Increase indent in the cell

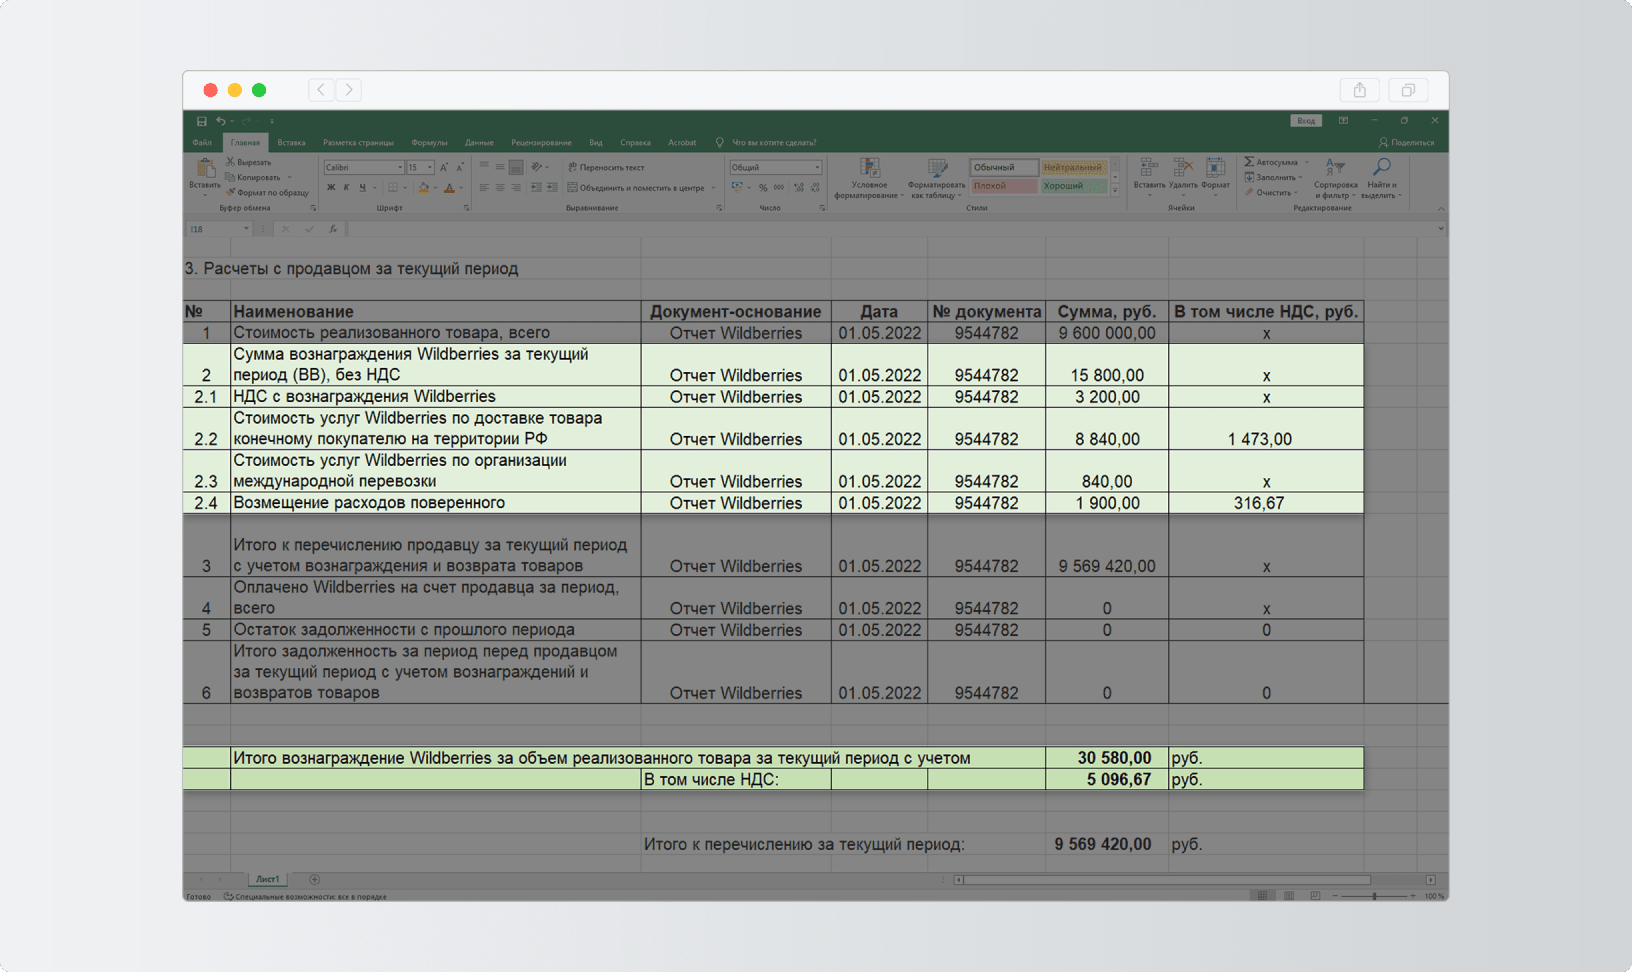(x=552, y=188)
